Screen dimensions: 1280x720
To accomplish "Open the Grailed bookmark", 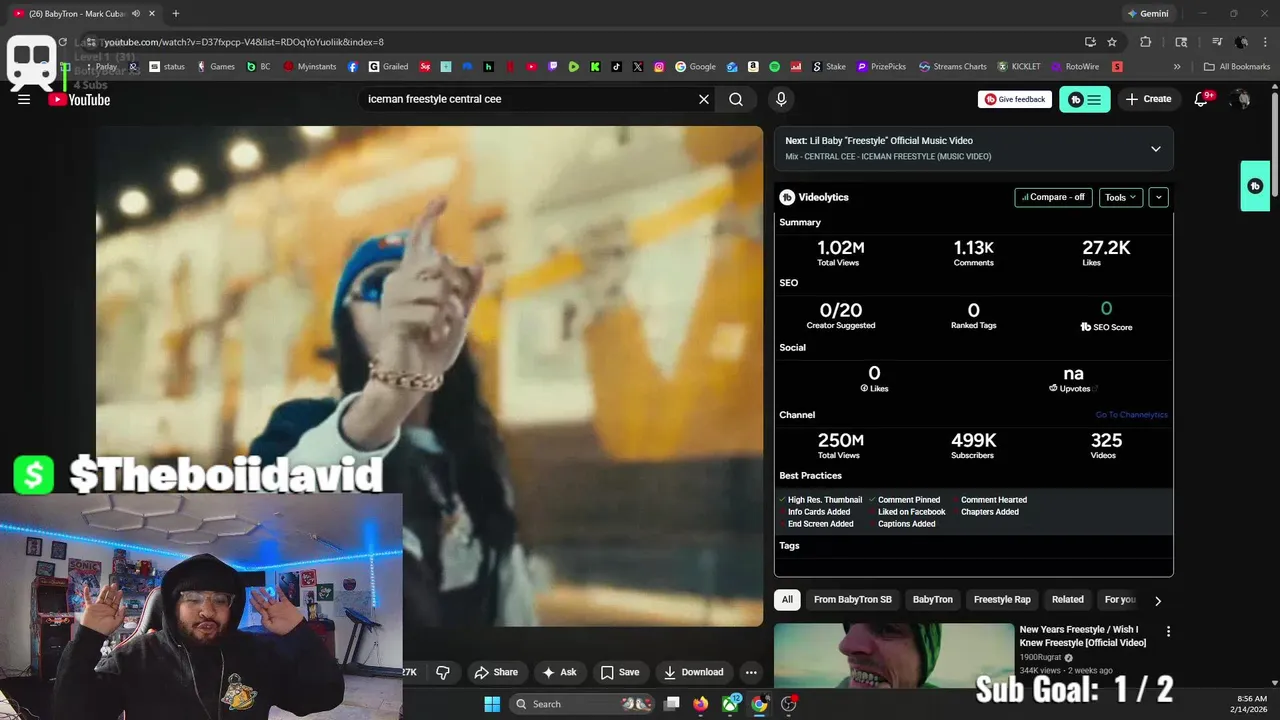I will [x=389, y=67].
